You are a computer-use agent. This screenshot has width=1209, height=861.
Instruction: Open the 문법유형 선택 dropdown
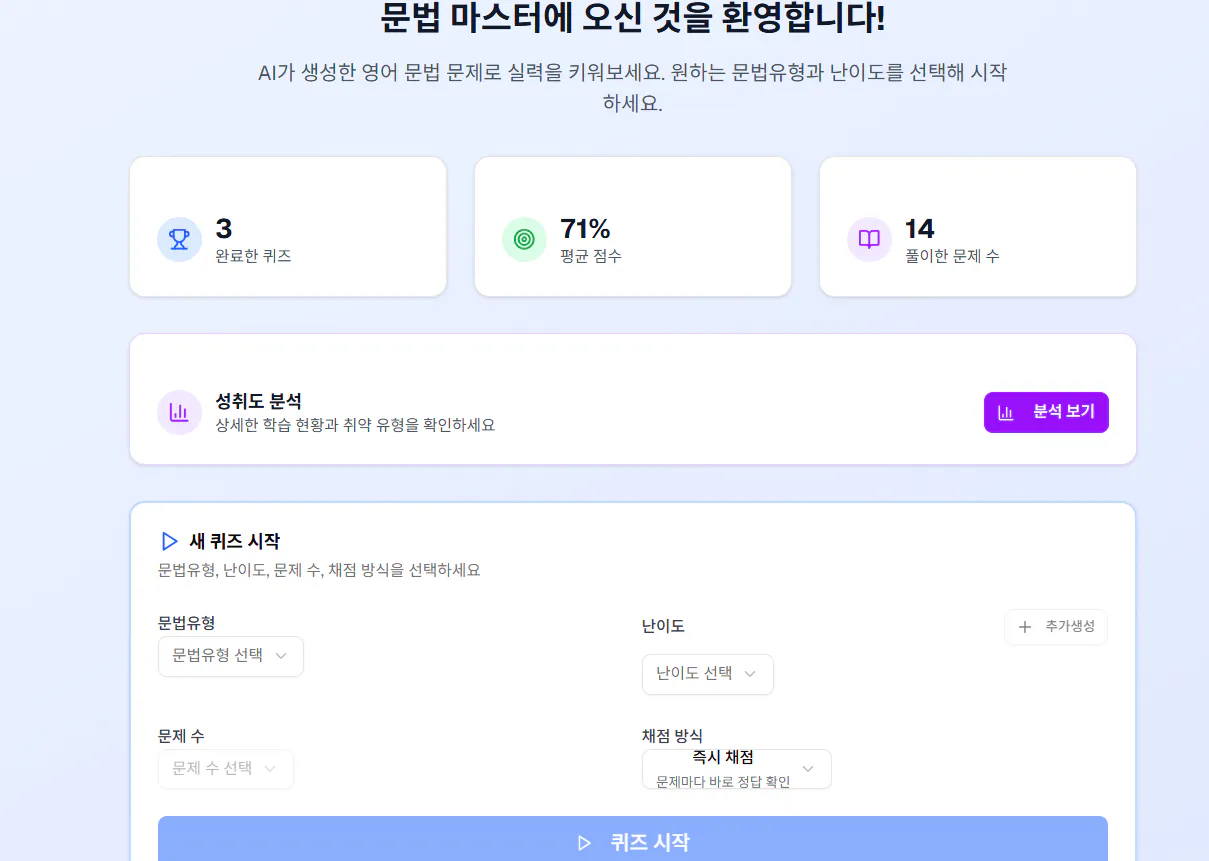point(231,656)
